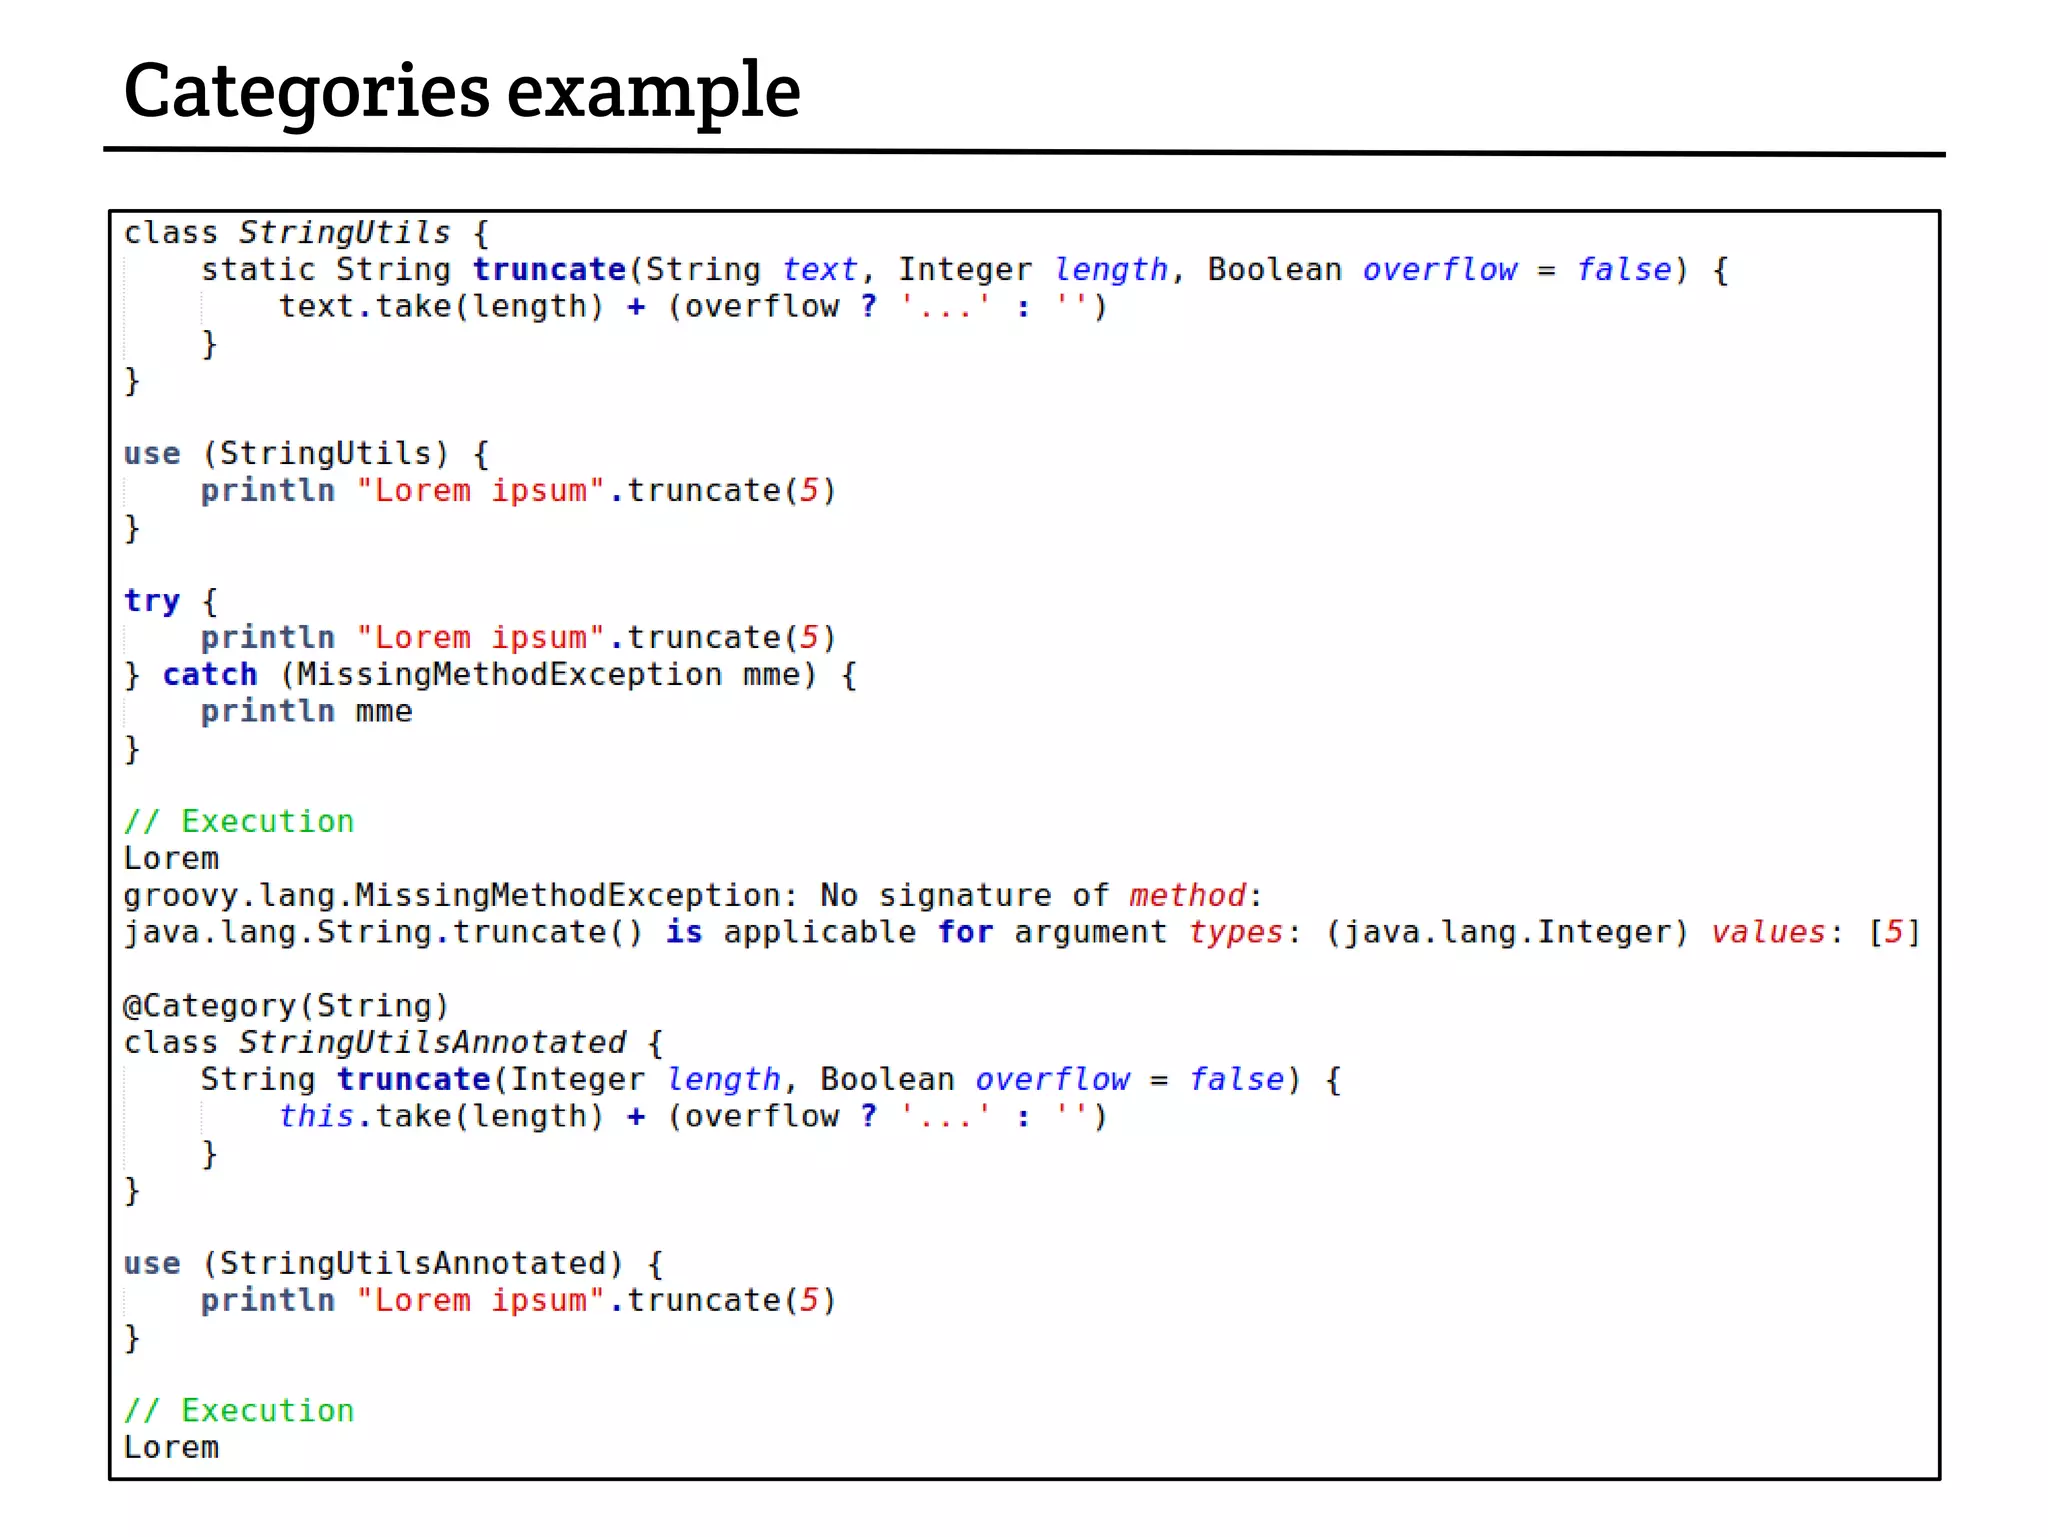
Task: Click the '(java.lang.Integer)' argument type text
Action: pos(1506,933)
